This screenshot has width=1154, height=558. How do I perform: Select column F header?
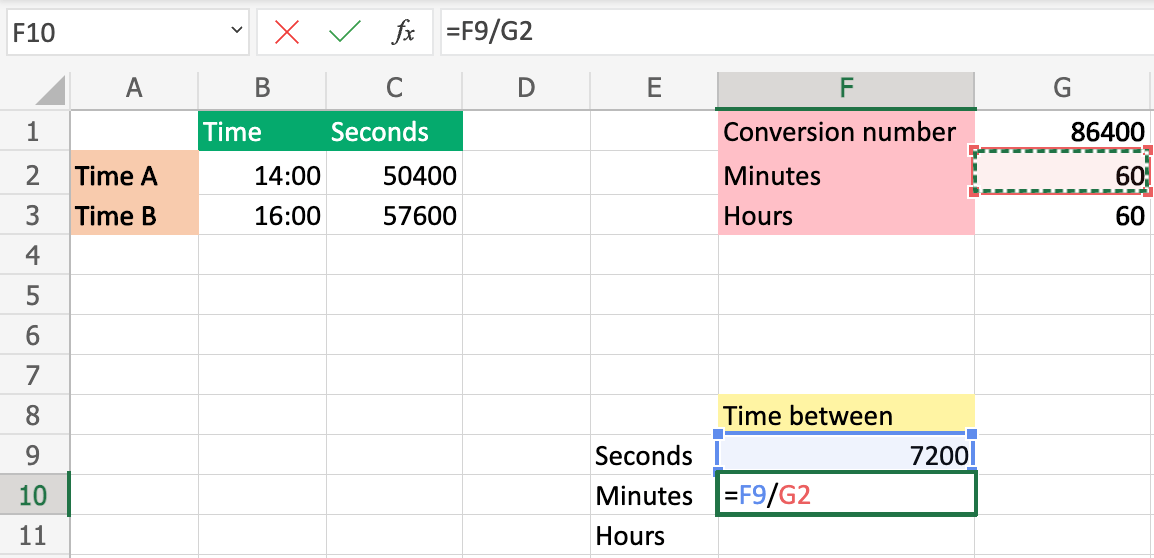pyautogui.click(x=846, y=88)
